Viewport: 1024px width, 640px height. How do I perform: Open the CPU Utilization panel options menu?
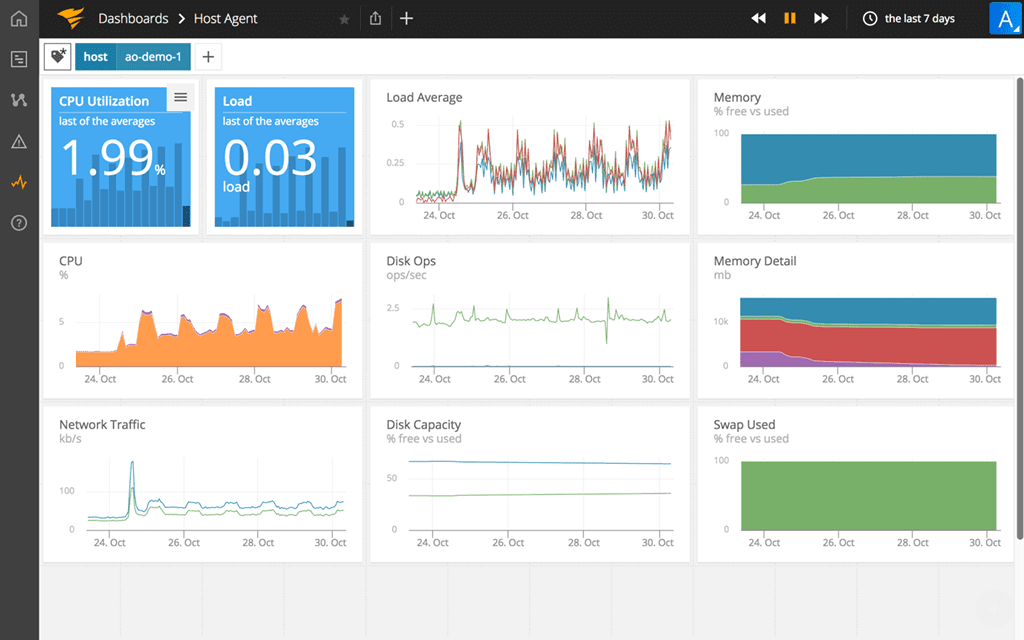pos(181,97)
